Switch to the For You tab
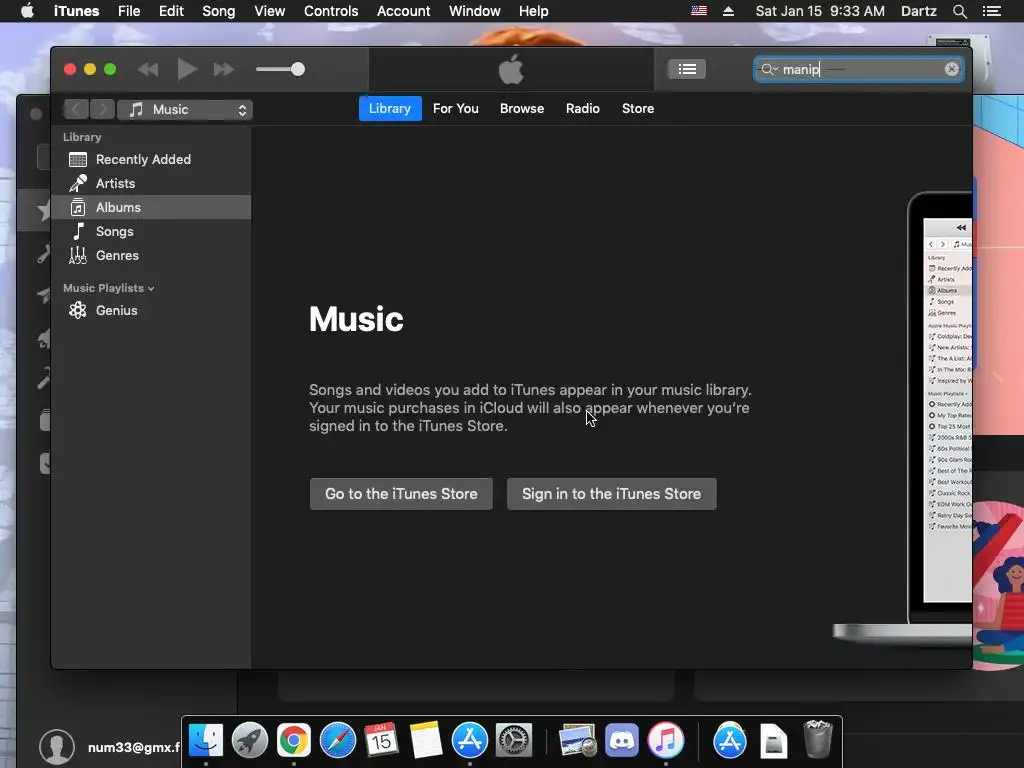Image resolution: width=1024 pixels, height=768 pixels. click(456, 108)
